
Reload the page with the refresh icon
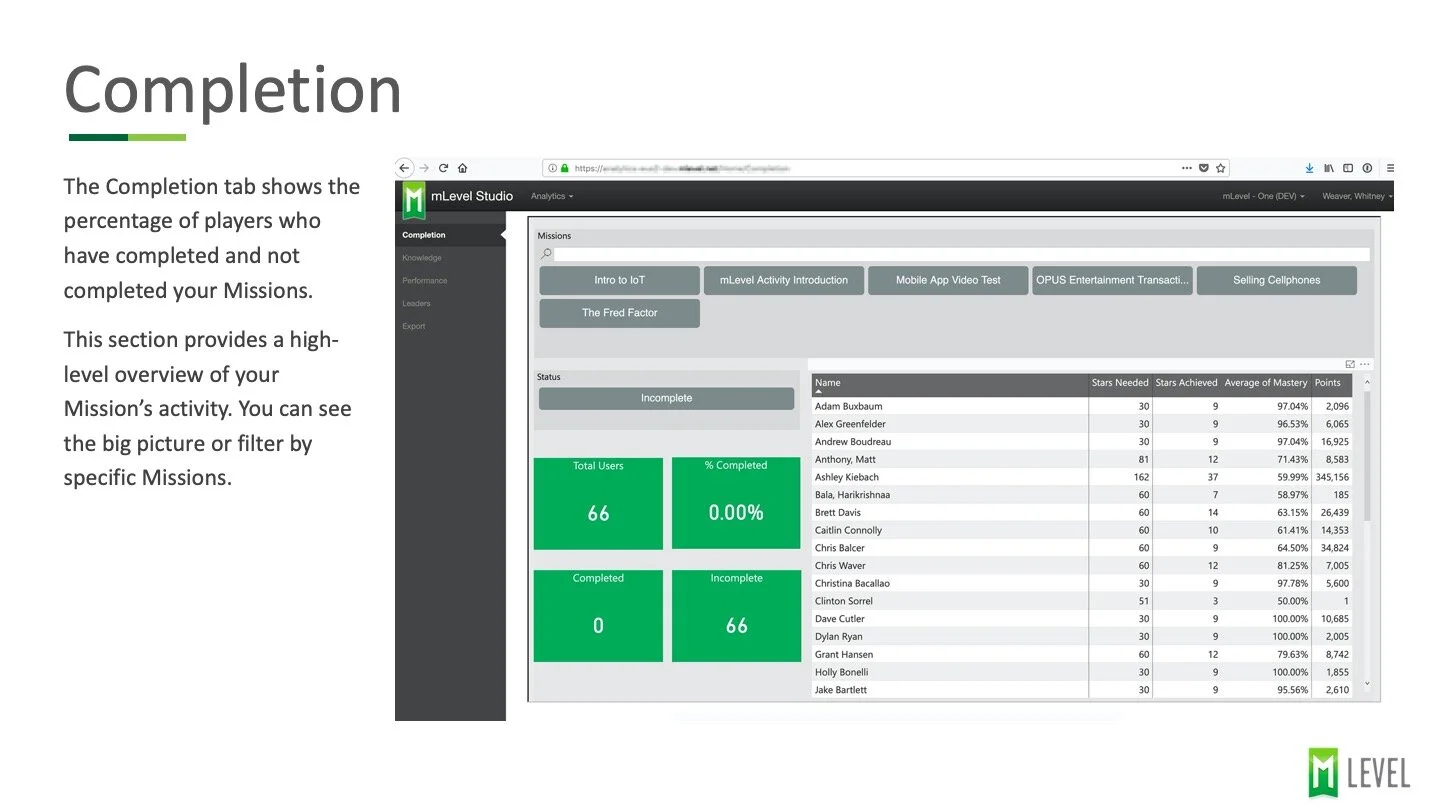pyautogui.click(x=443, y=168)
